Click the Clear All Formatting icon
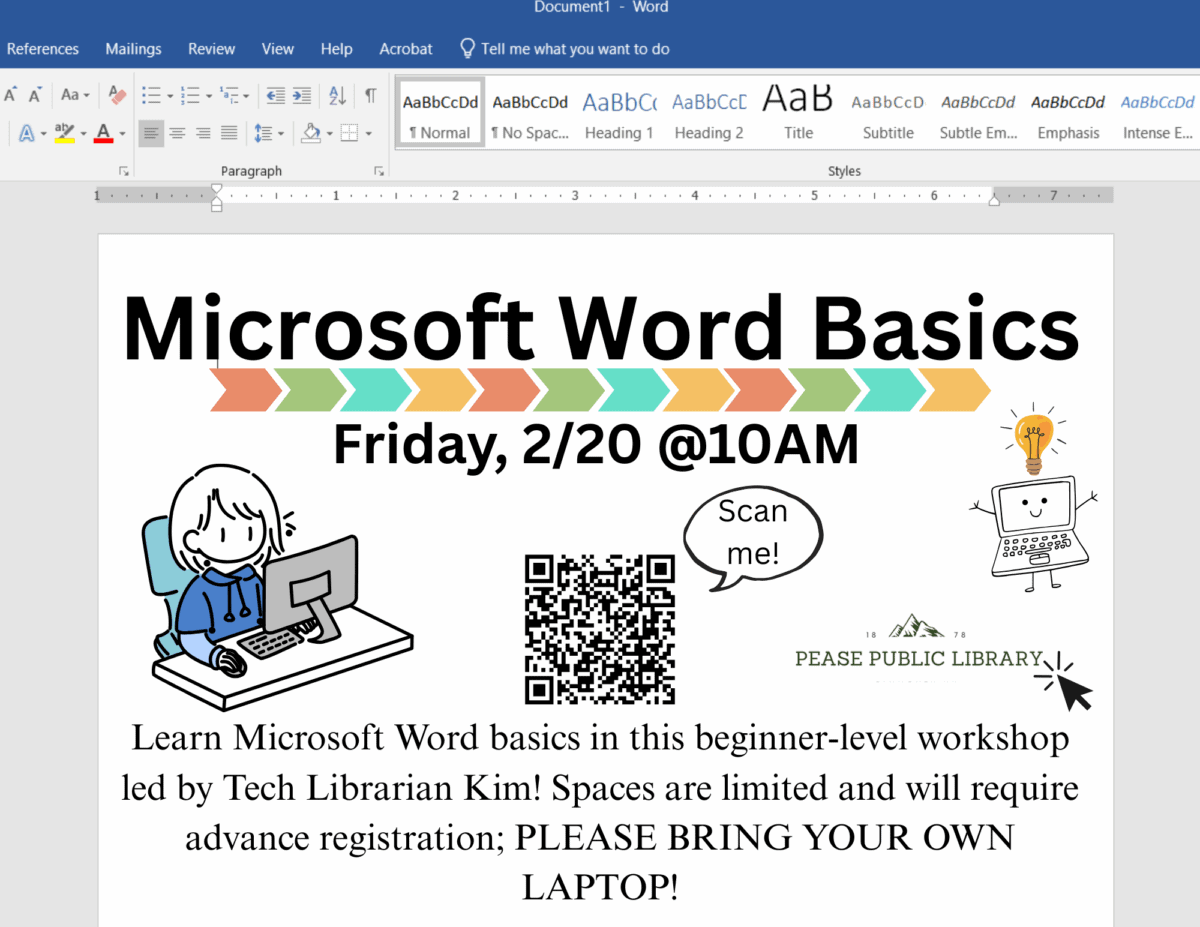Viewport: 1200px width, 927px height. coord(116,94)
